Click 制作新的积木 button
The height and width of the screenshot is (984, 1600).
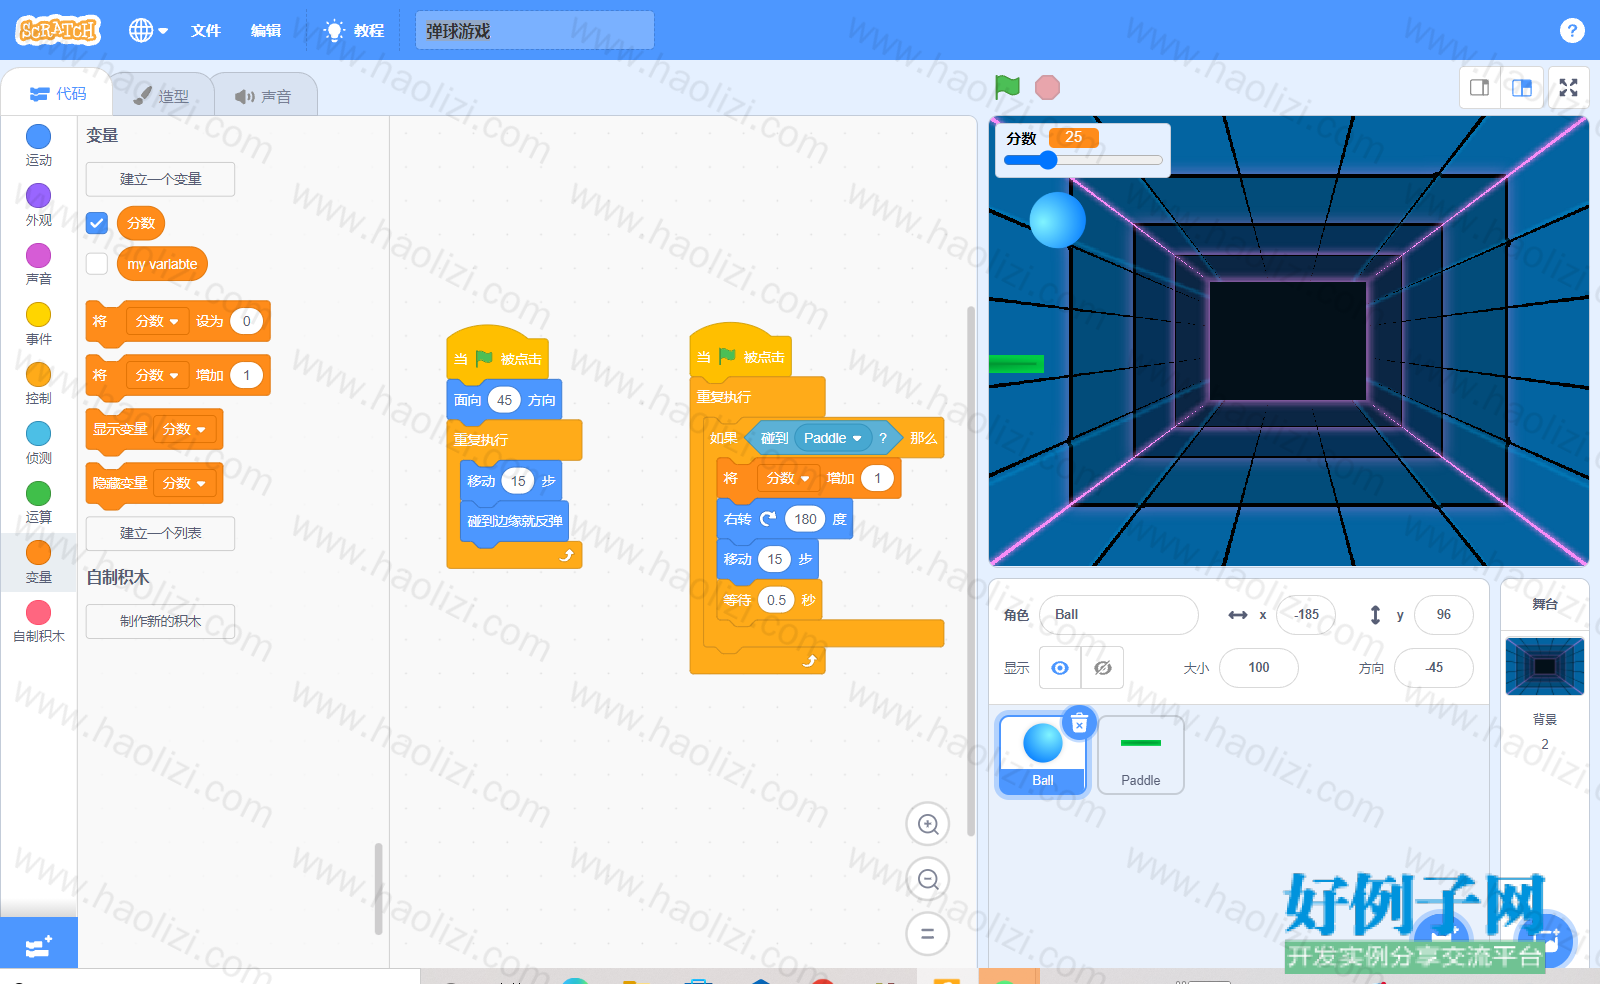(x=160, y=621)
